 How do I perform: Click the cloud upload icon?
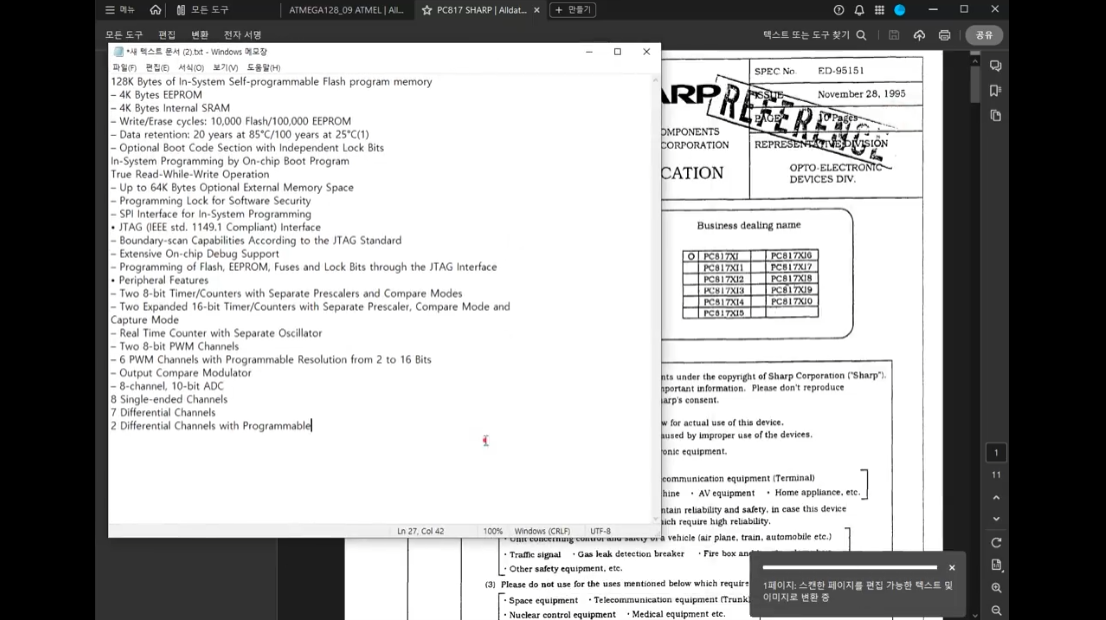[919, 35]
